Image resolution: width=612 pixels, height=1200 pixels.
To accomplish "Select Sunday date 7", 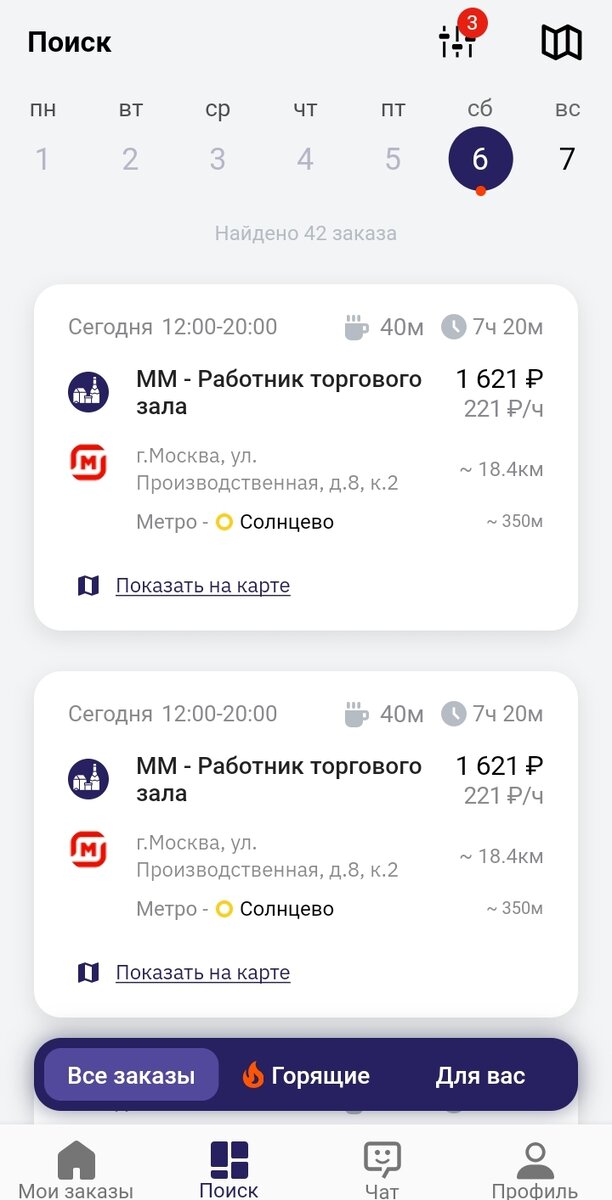I will pos(567,158).
